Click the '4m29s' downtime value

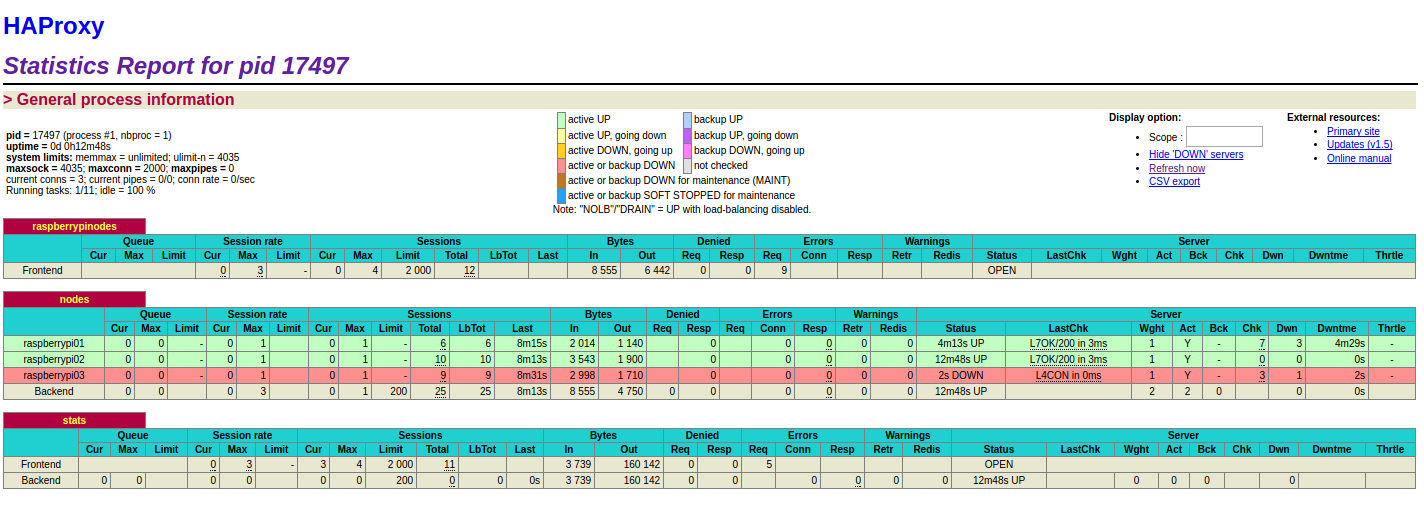(x=1349, y=343)
